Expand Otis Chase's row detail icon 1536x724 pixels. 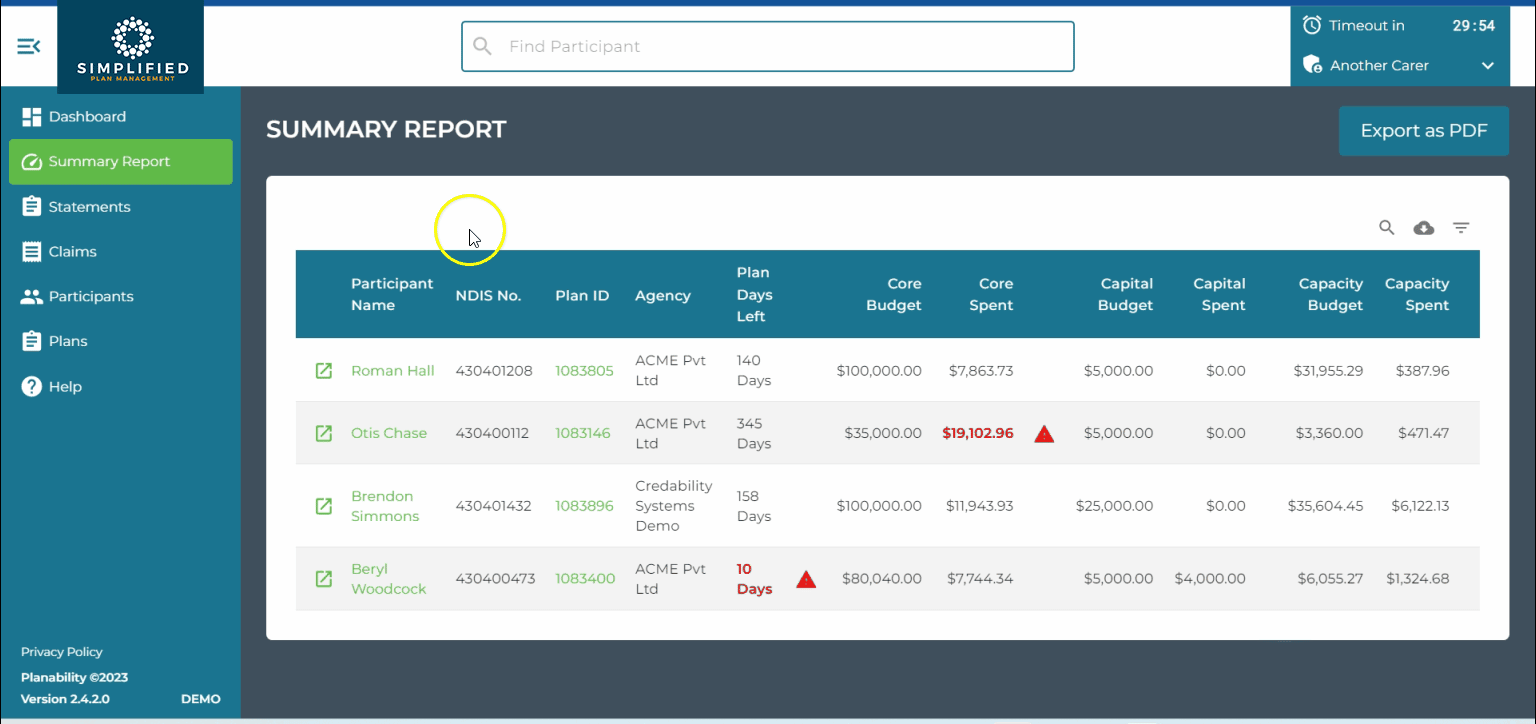tap(323, 433)
